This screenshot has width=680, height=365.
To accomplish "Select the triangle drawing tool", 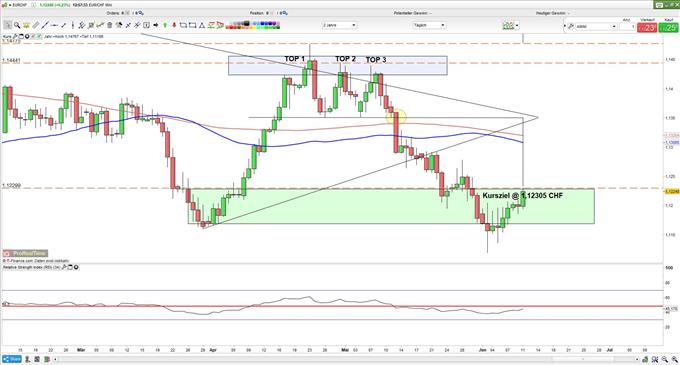I will click(201, 25).
